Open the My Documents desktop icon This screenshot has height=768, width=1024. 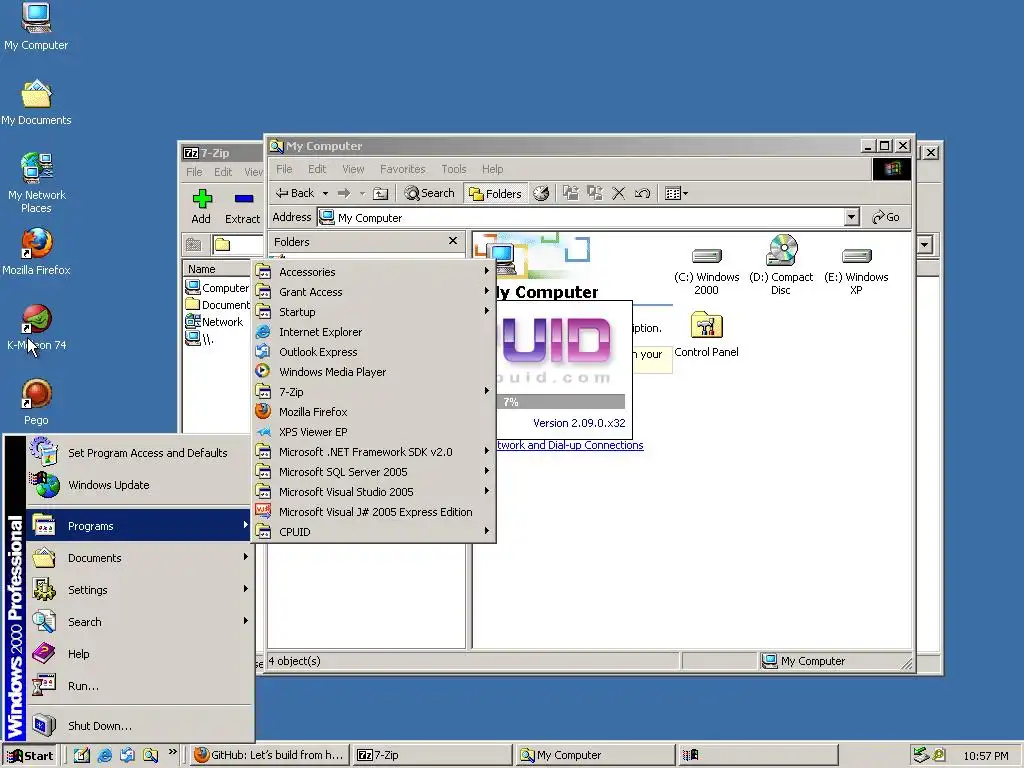tap(36, 102)
